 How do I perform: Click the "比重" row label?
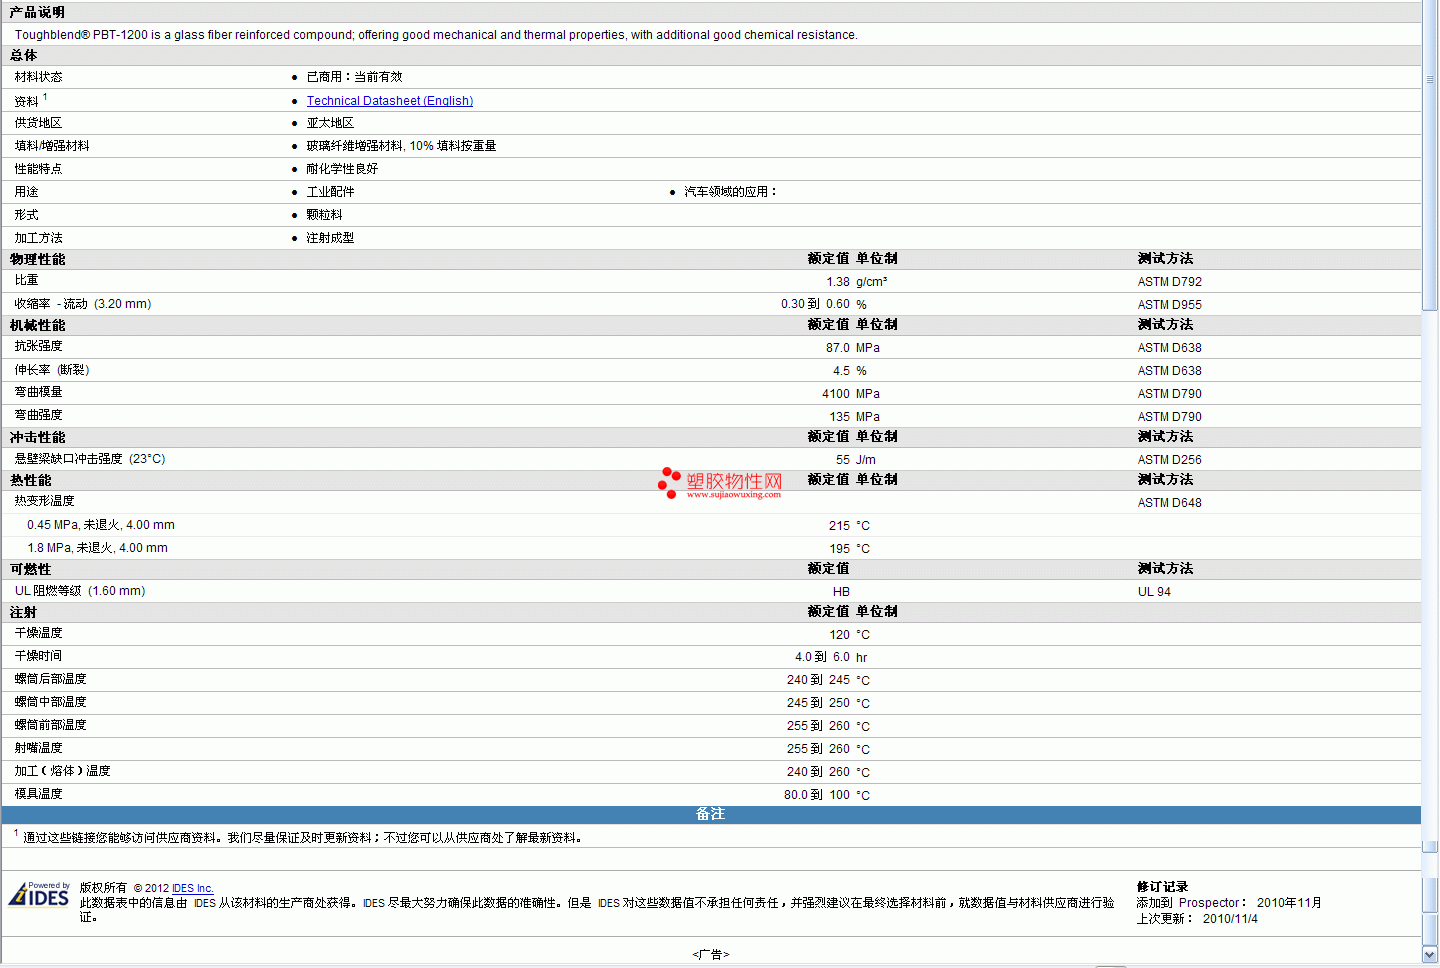click(27, 281)
